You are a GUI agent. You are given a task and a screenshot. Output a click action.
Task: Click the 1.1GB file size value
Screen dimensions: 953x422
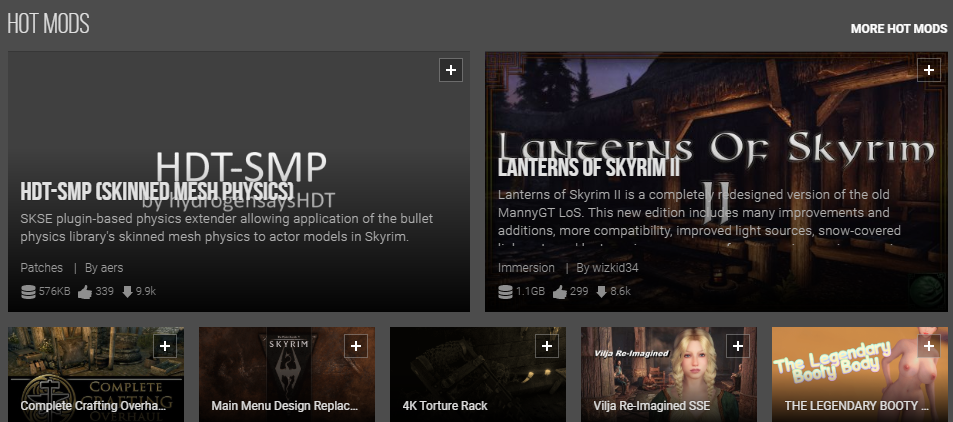(x=531, y=292)
